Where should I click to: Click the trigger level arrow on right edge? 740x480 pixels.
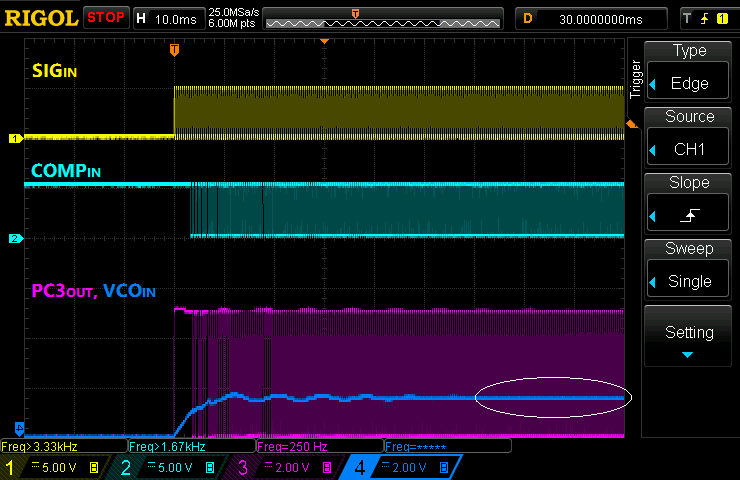click(630, 123)
